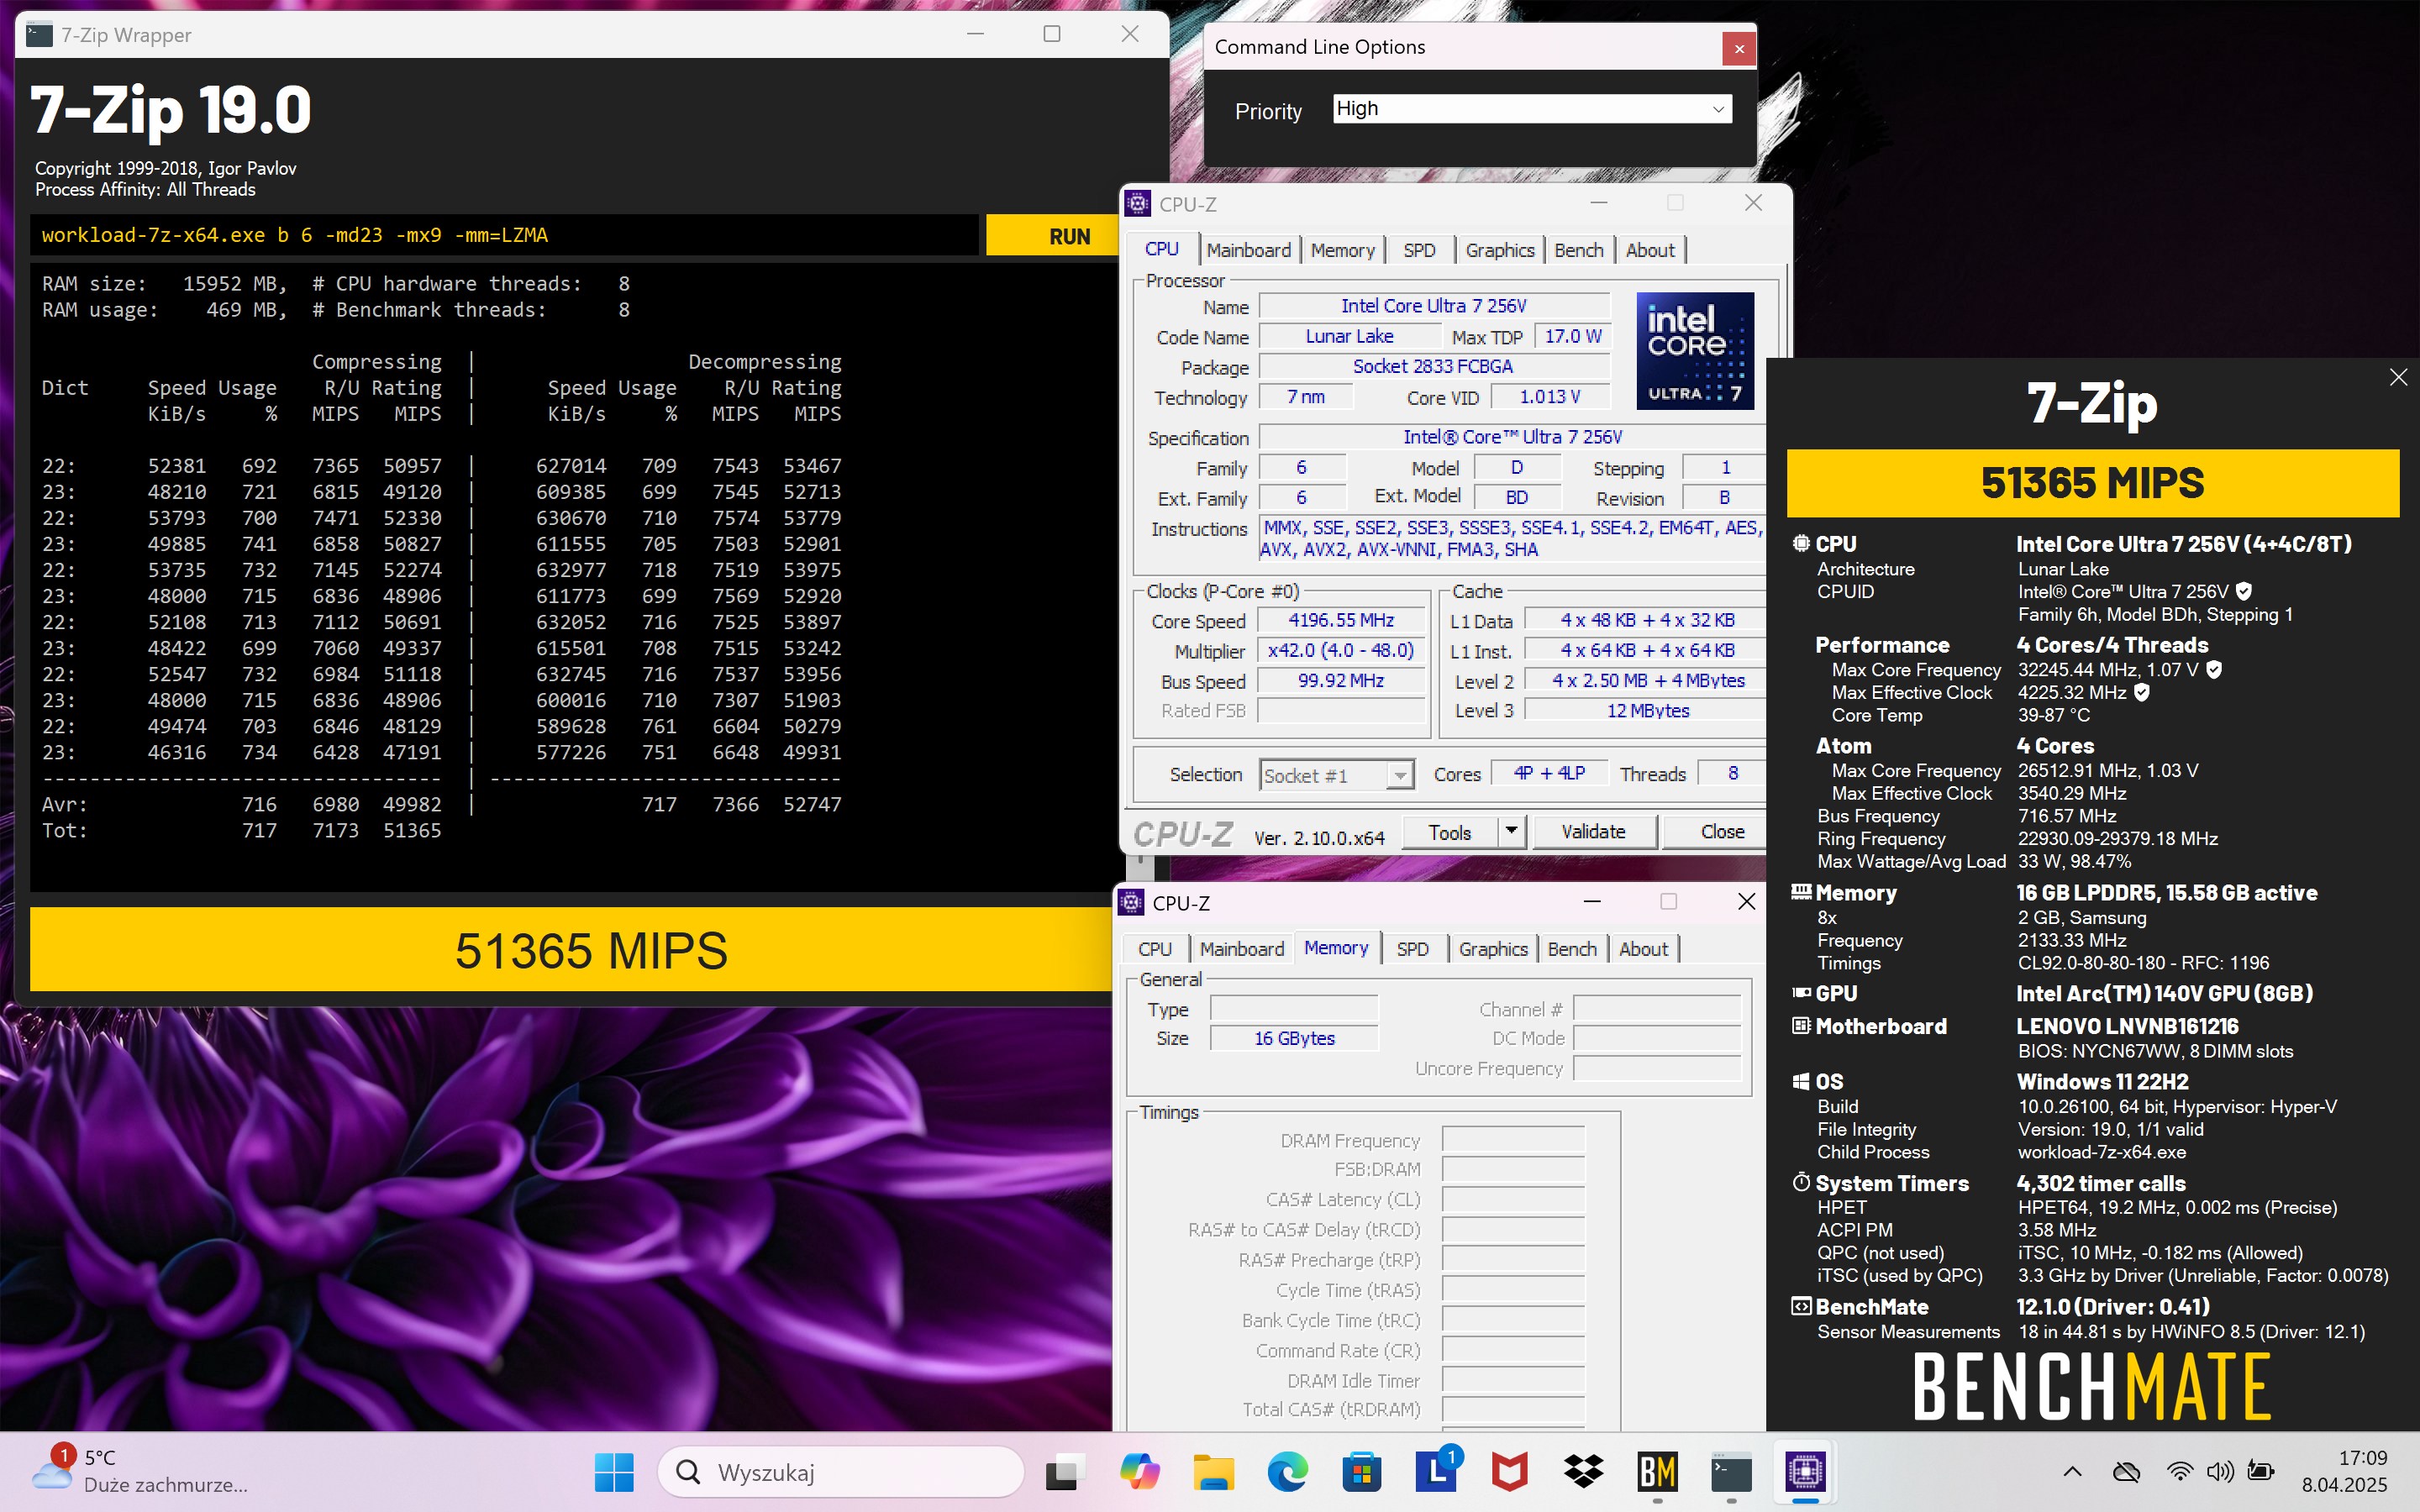Click the 16 GBytes memory size value

(x=1294, y=1038)
